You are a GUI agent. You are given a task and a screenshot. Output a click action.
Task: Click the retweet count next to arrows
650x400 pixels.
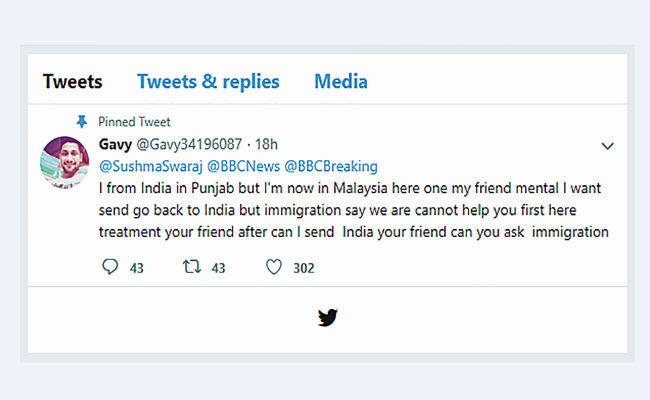click(x=218, y=268)
